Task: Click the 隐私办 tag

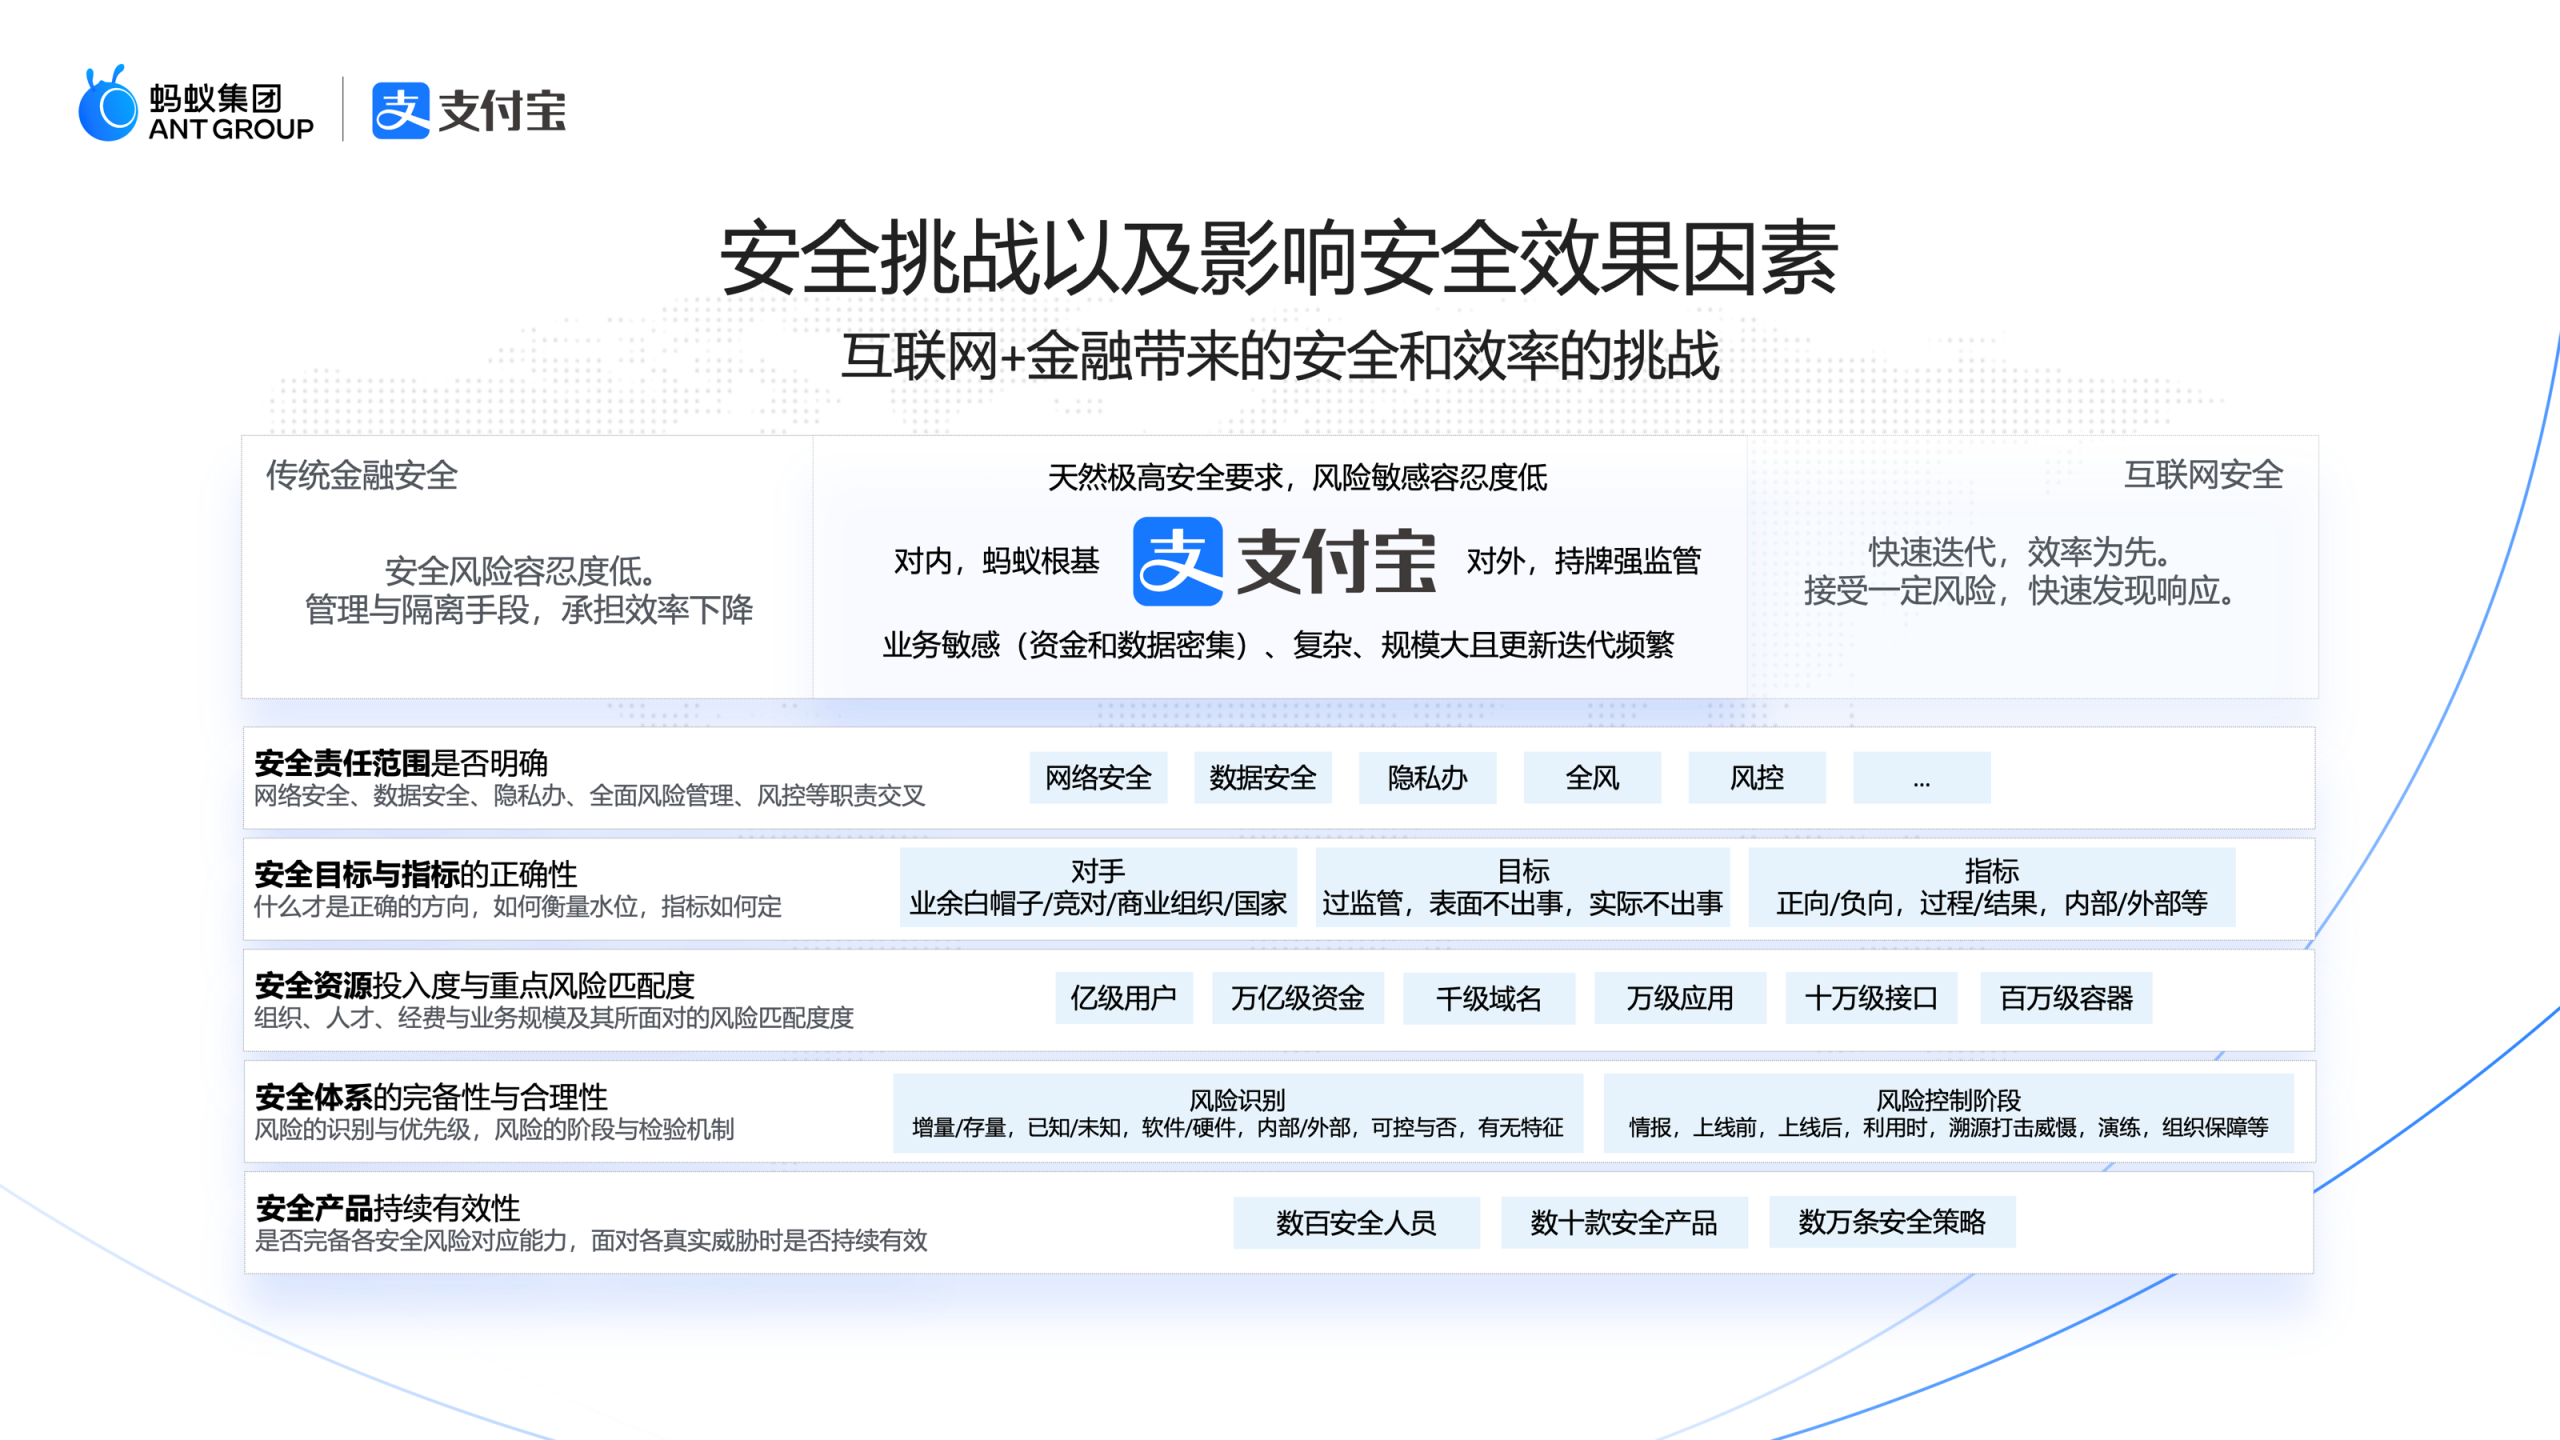Action: [x=1427, y=778]
